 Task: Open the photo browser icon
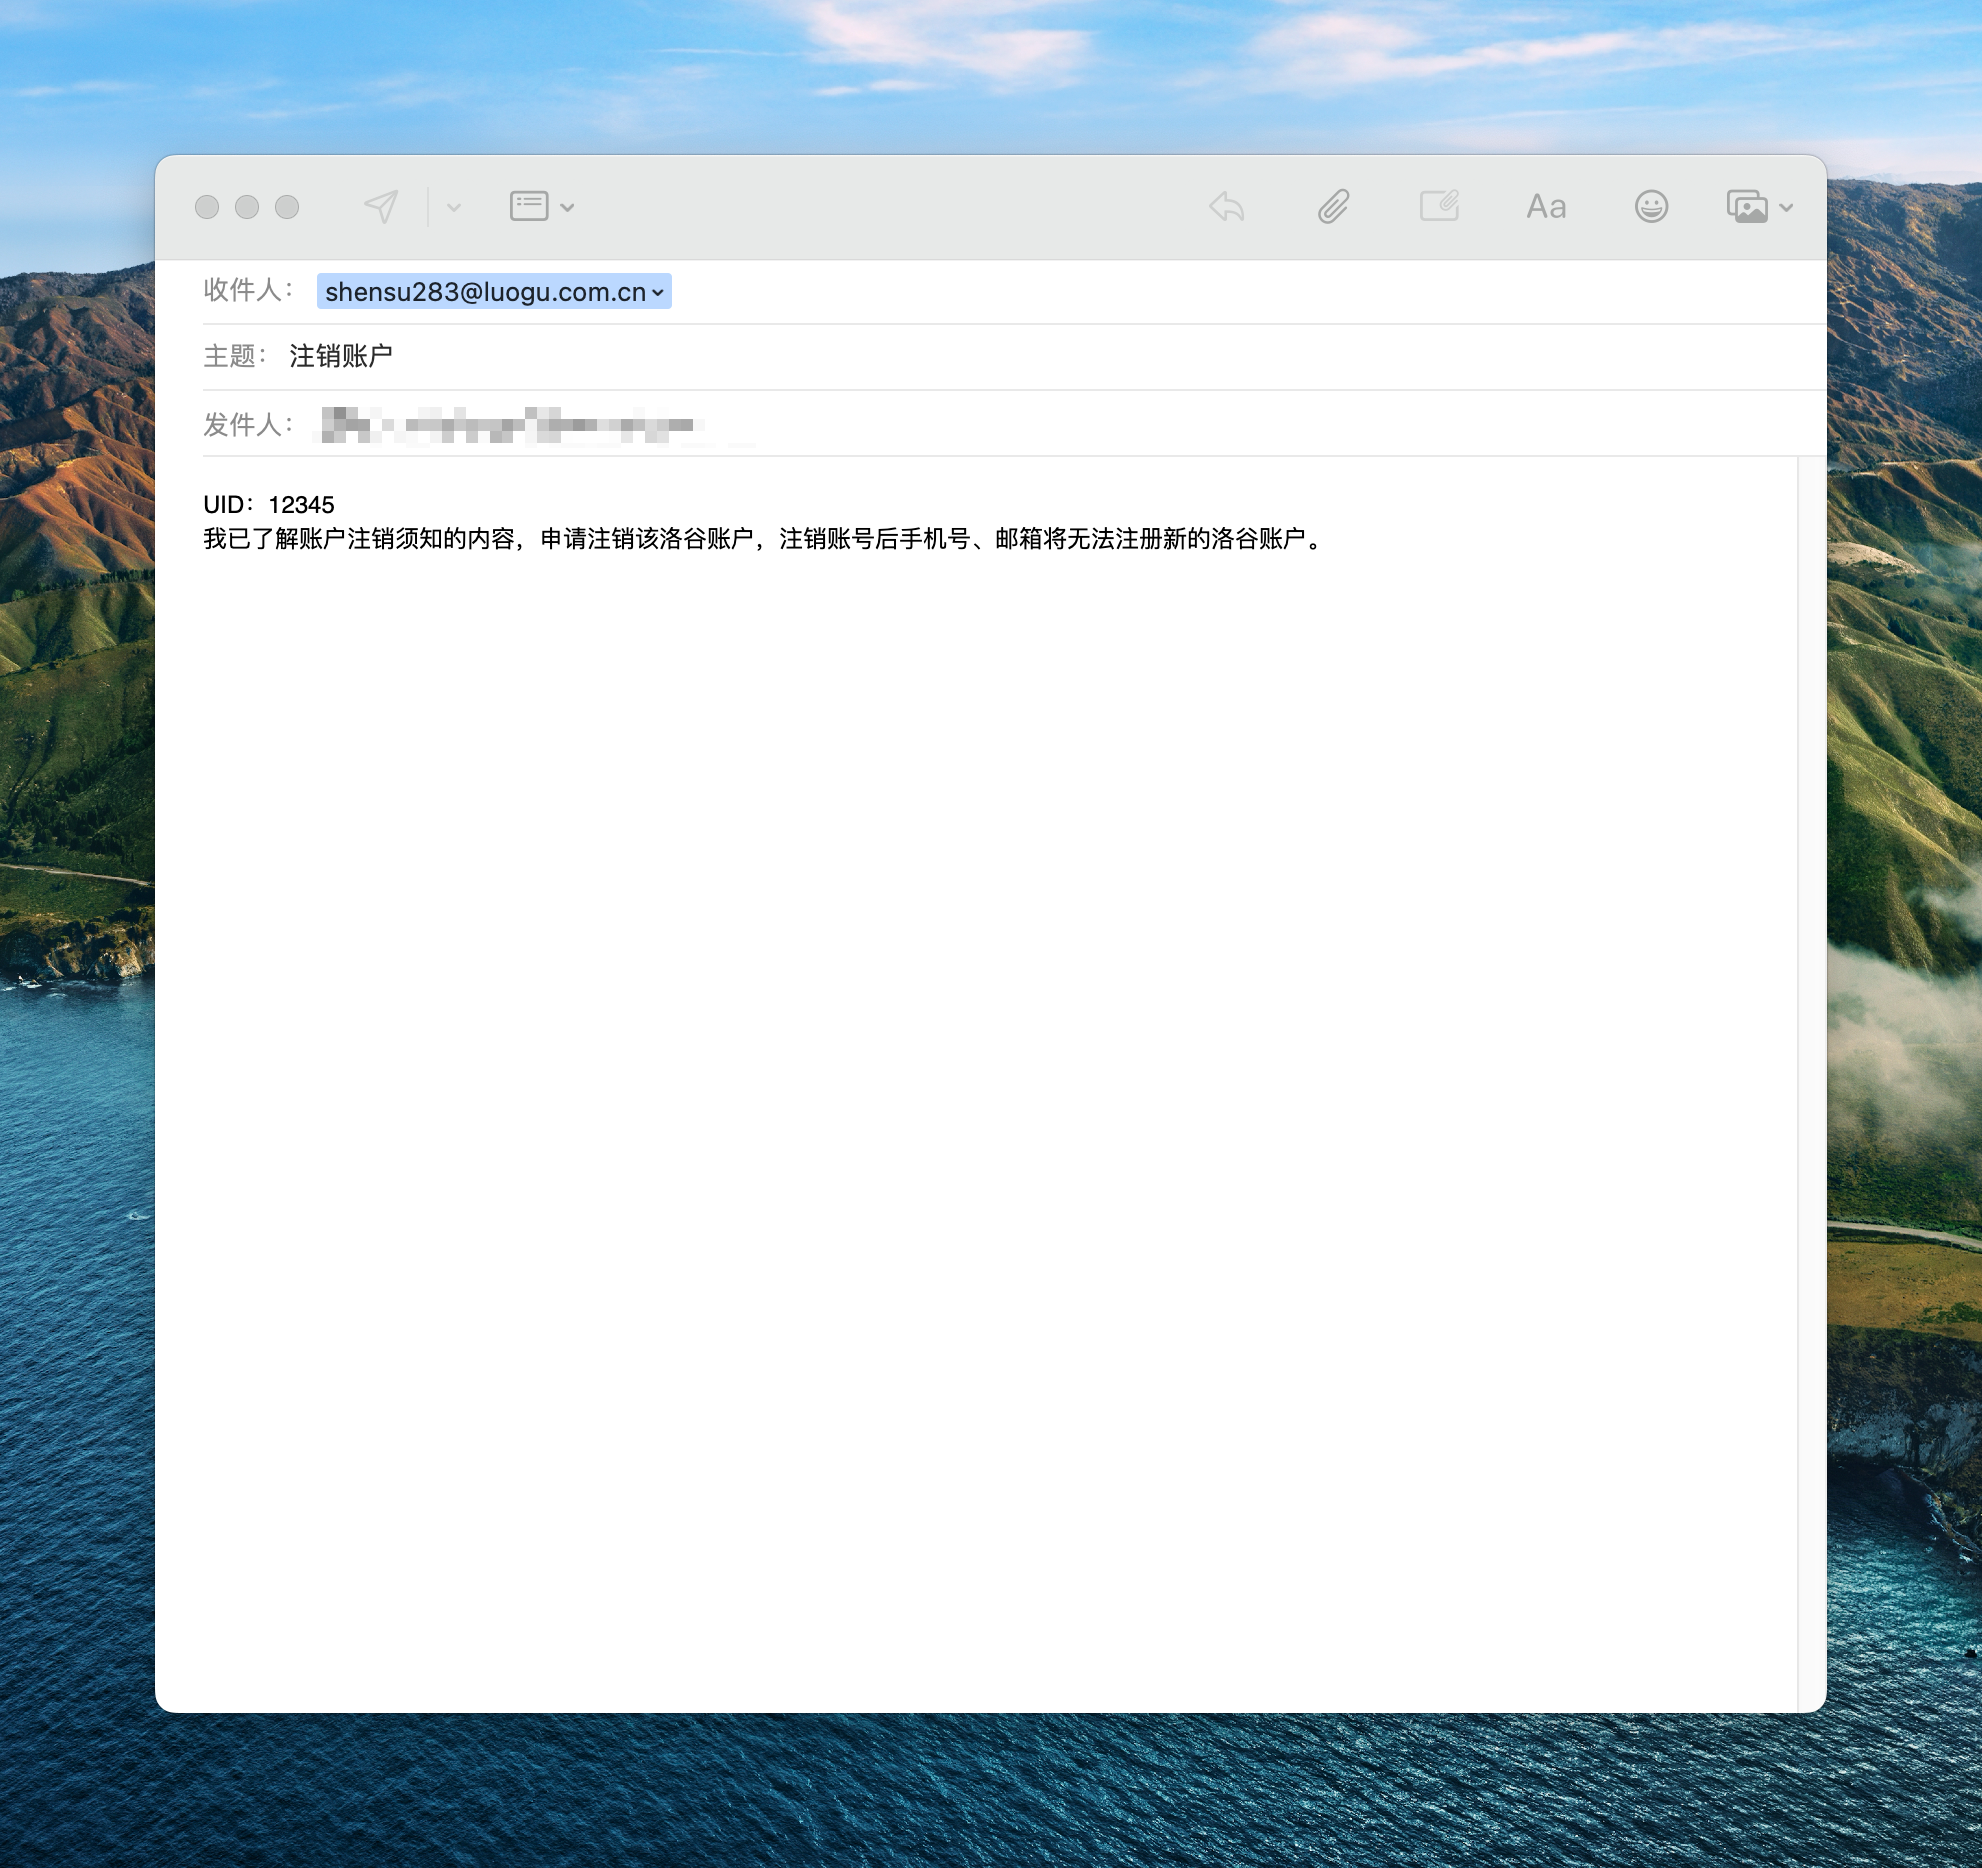[x=1746, y=207]
